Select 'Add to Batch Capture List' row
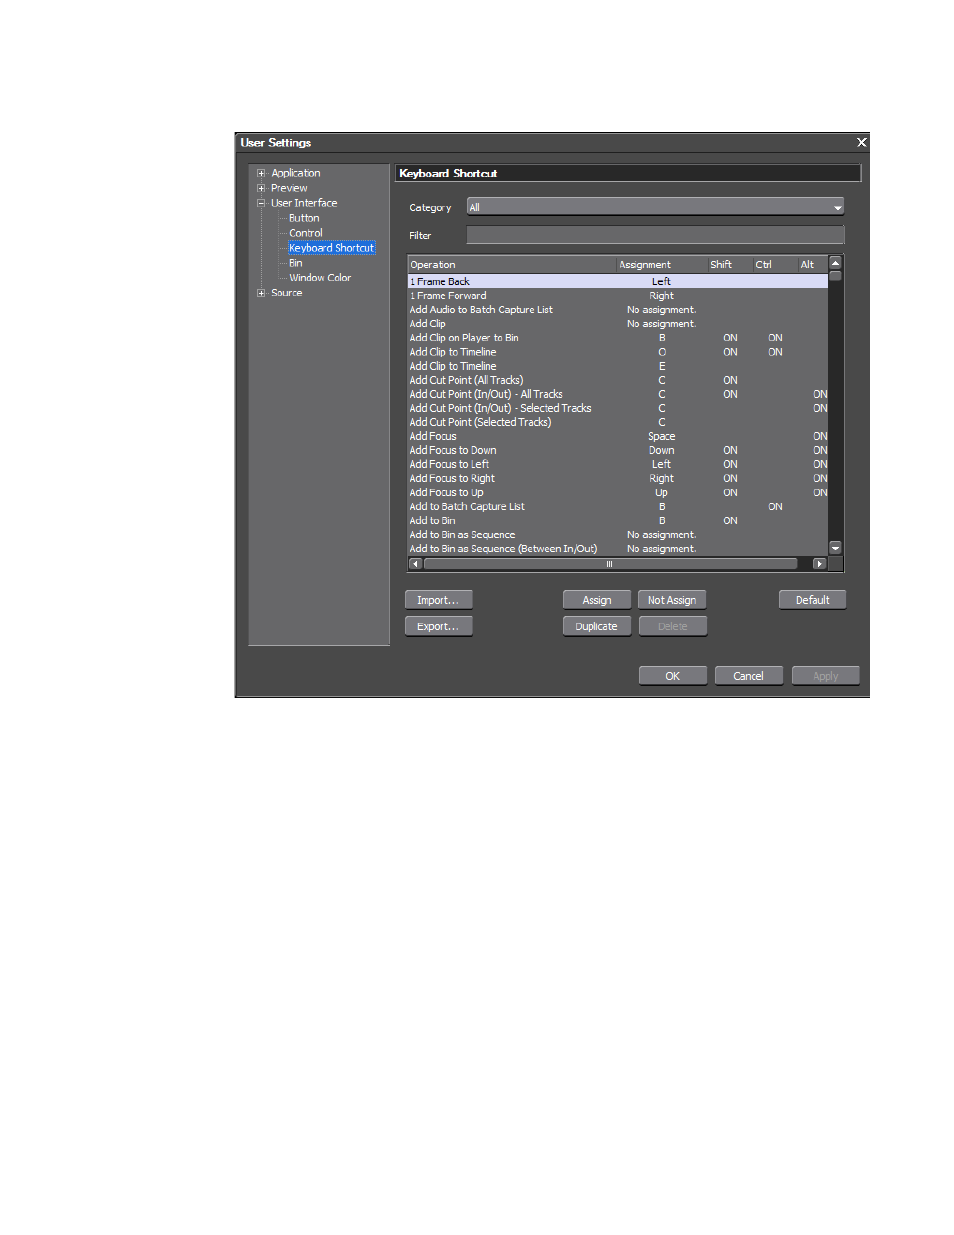This screenshot has width=954, height=1235. pyautogui.click(x=618, y=506)
